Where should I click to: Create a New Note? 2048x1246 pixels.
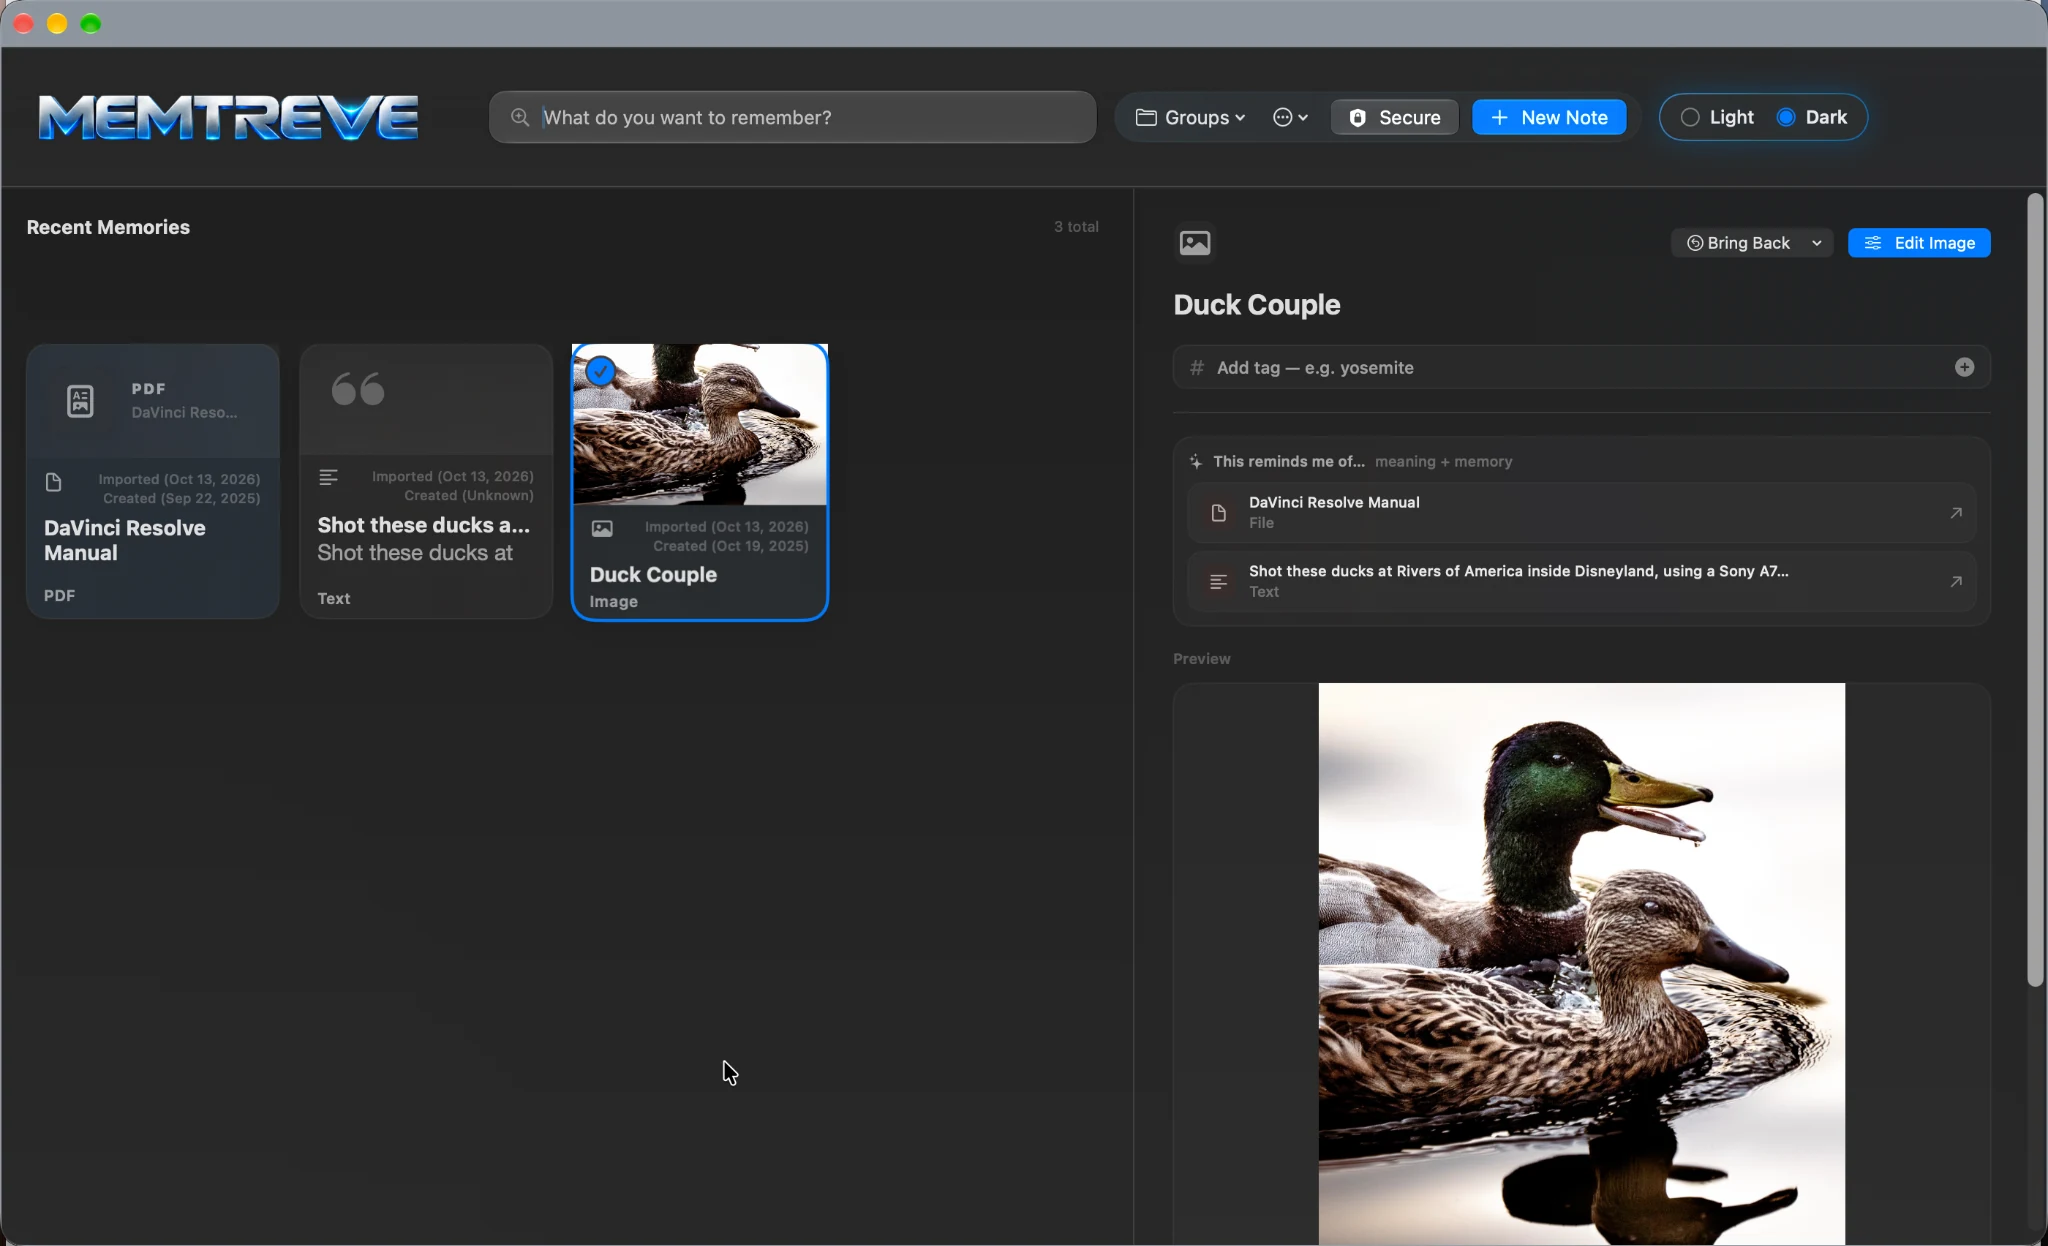click(x=1549, y=117)
